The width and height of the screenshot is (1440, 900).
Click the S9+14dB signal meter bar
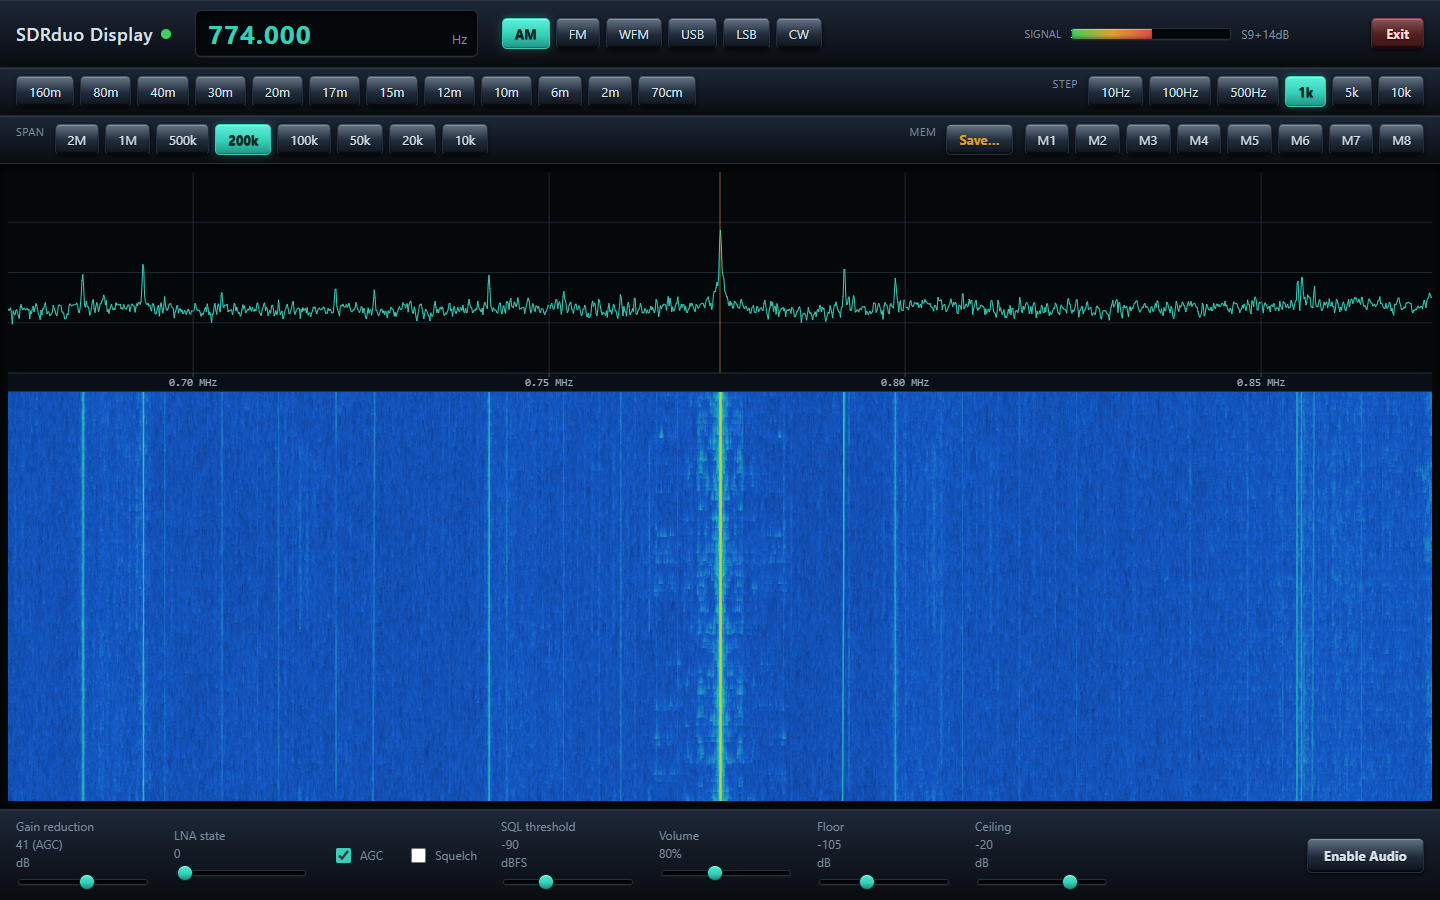[x=1150, y=34]
